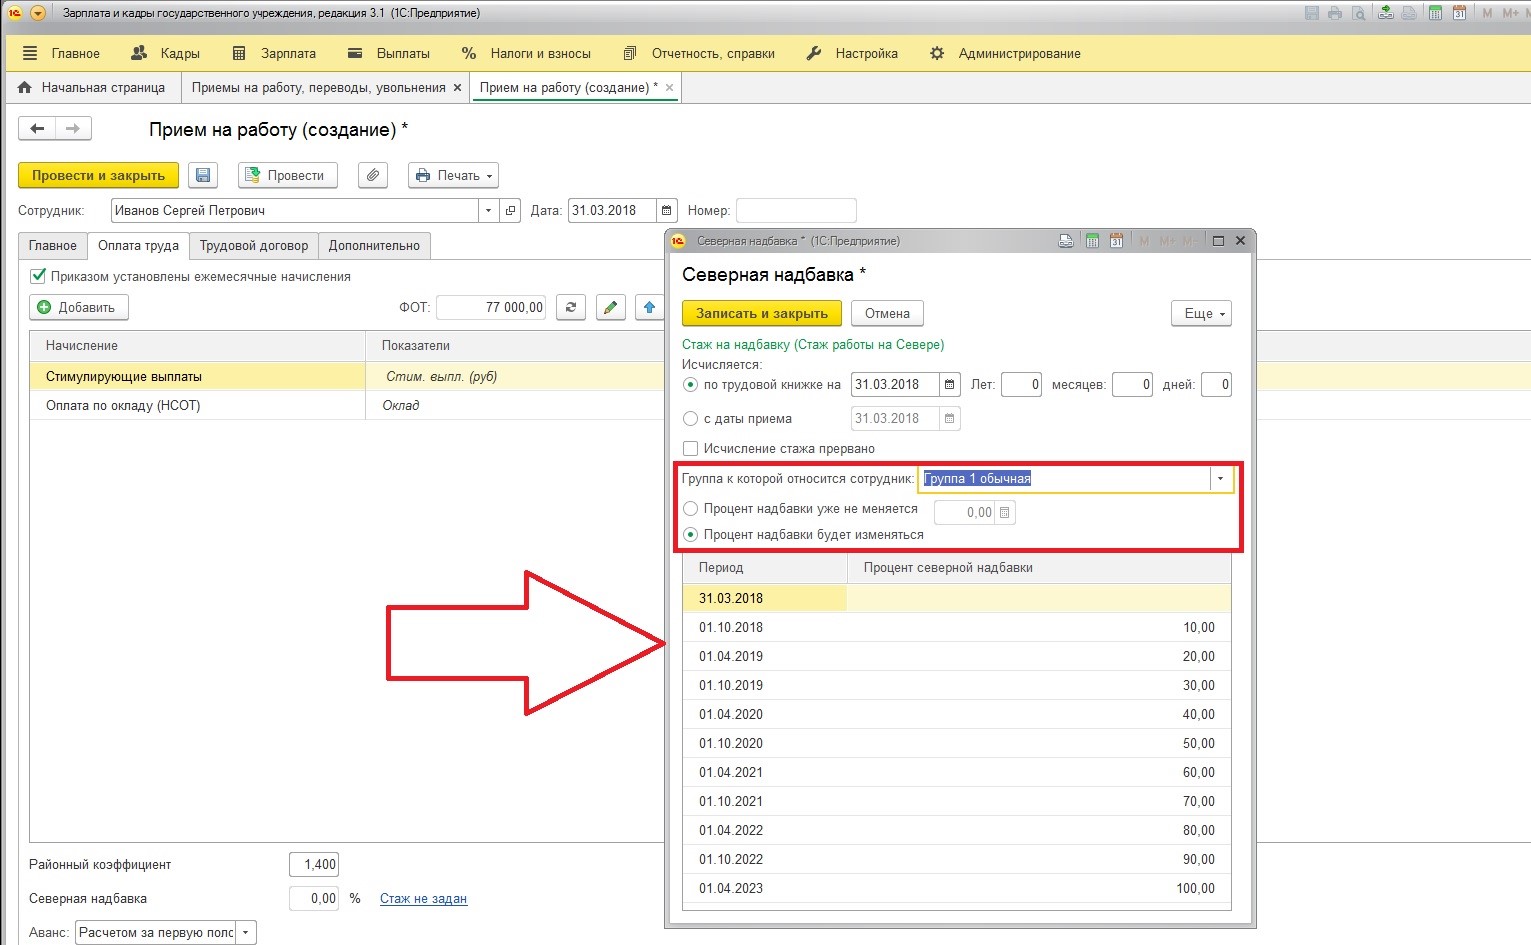This screenshot has width=1531, height=945.
Task: Switch to the Дополнительно tab
Action: tap(375, 245)
